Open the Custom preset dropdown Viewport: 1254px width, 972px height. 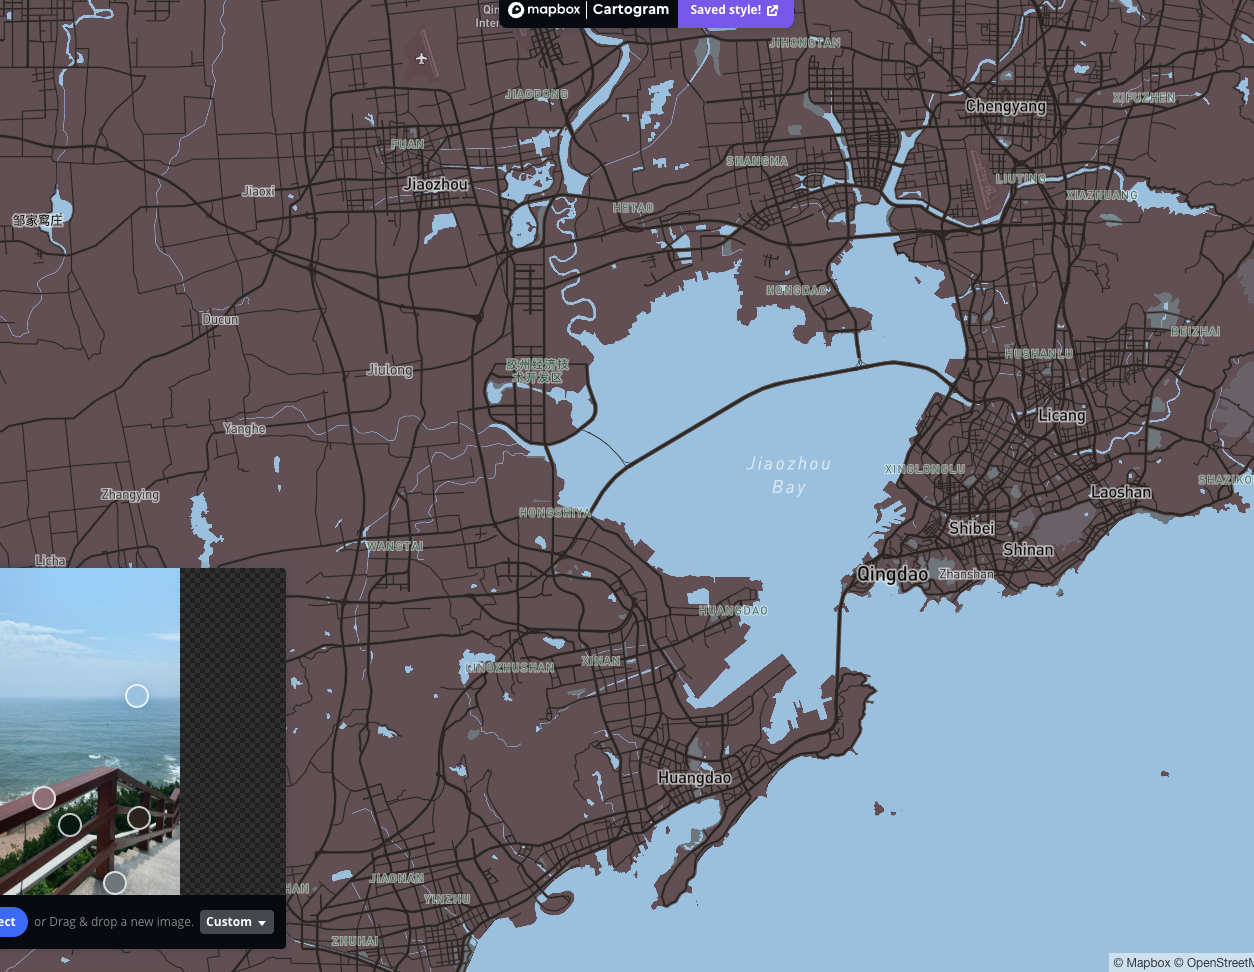236,921
